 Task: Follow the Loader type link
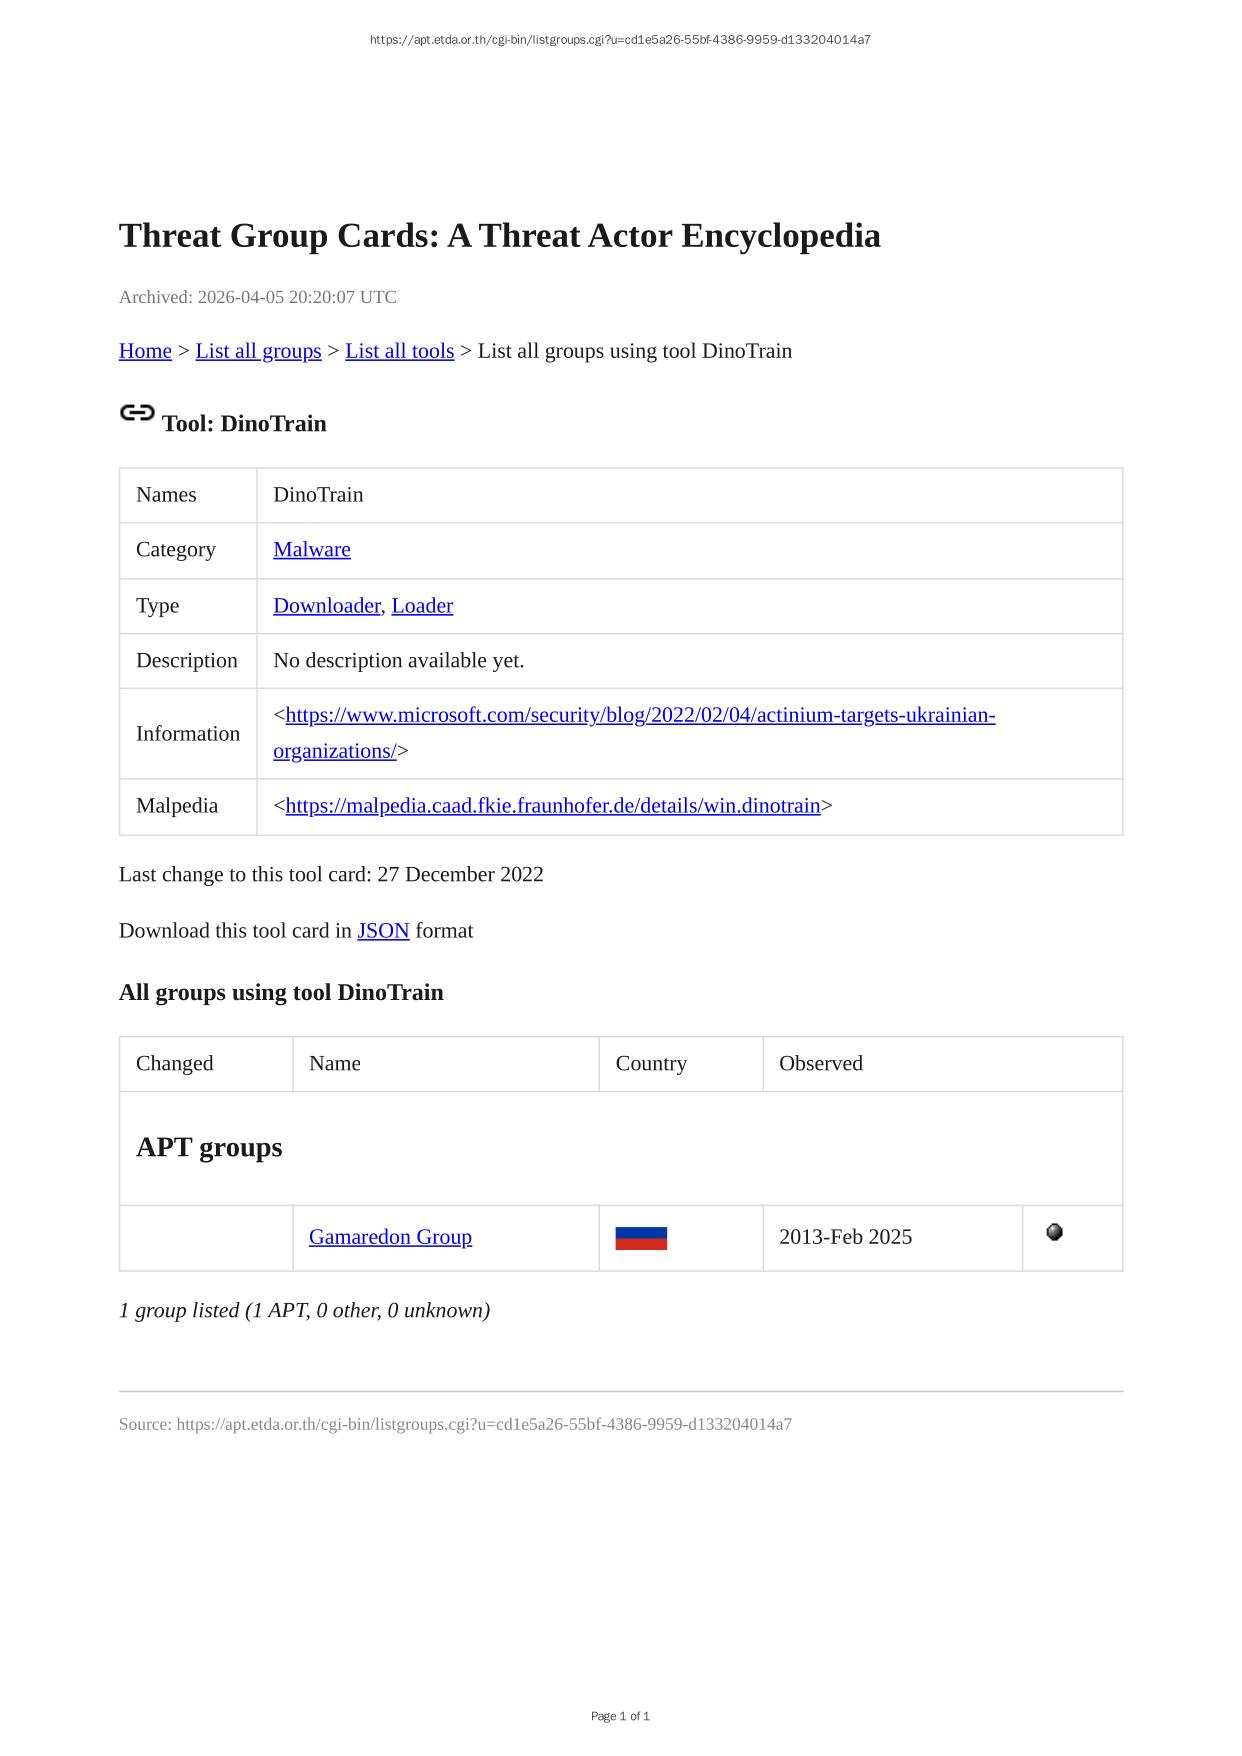422,605
